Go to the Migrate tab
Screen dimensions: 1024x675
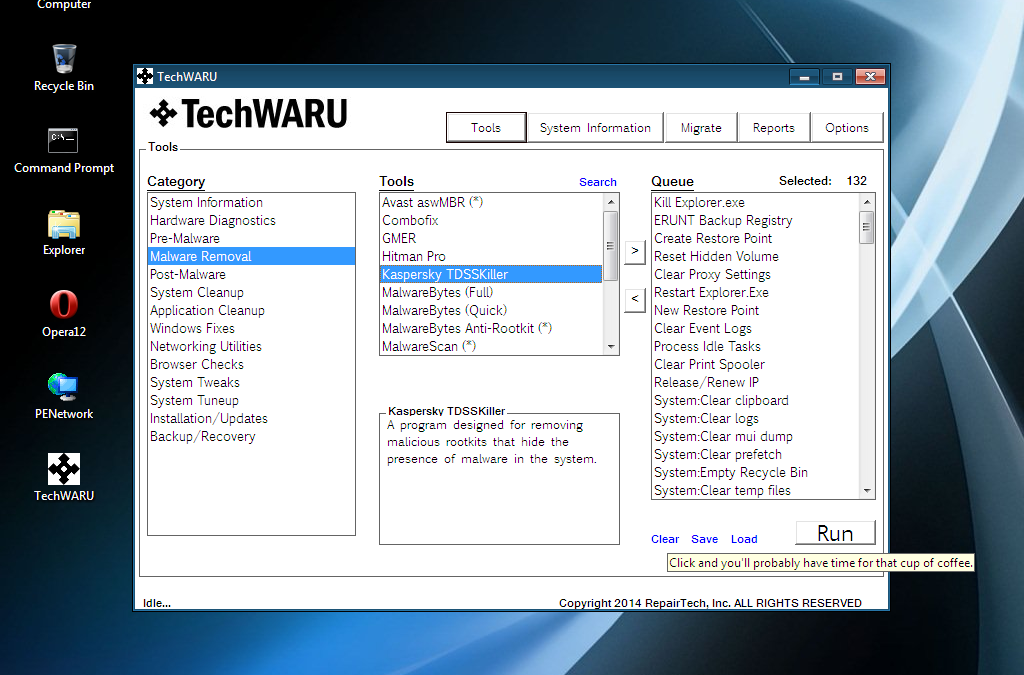point(701,127)
